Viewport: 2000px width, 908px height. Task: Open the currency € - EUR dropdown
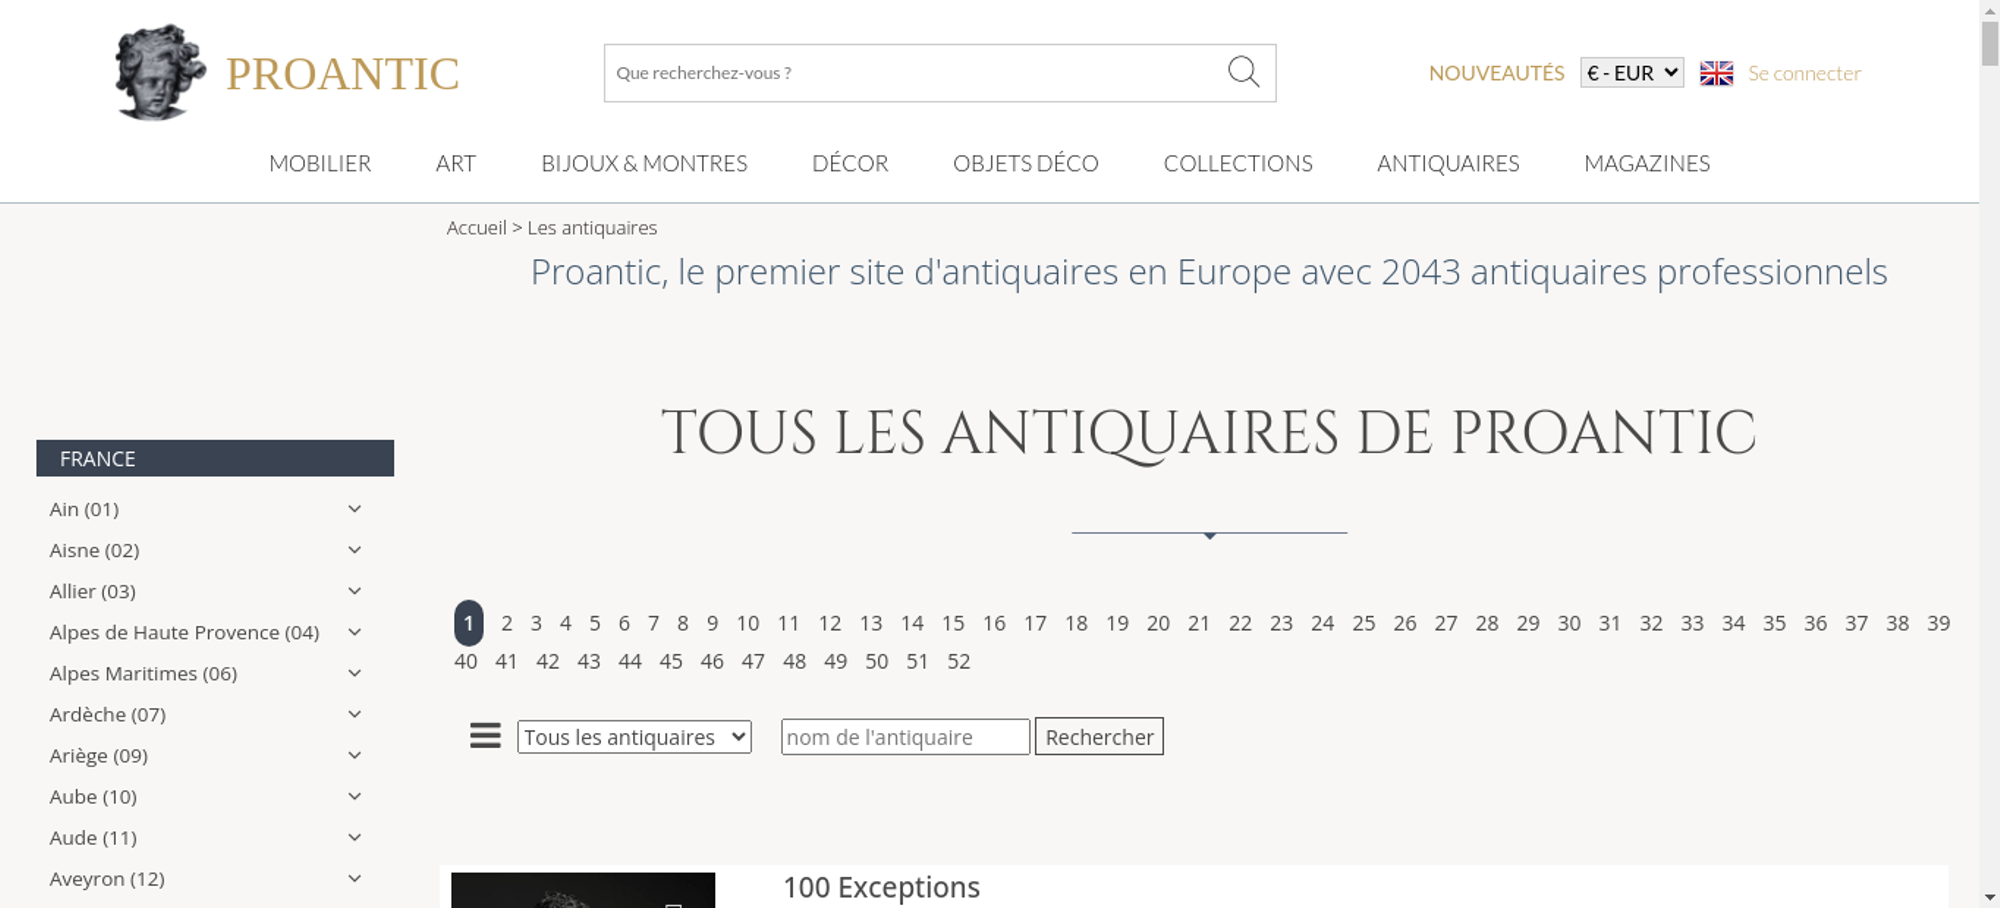coord(1631,73)
